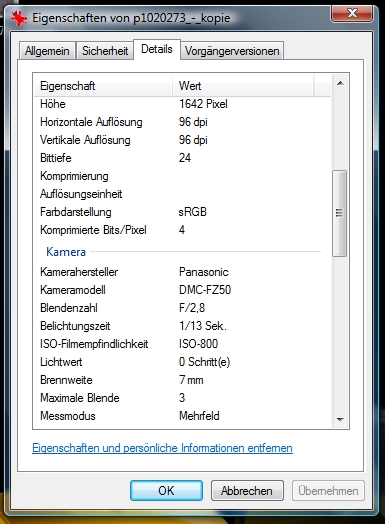Click the scrollbar up arrow
Screen dimensions: 385x524
340,83
